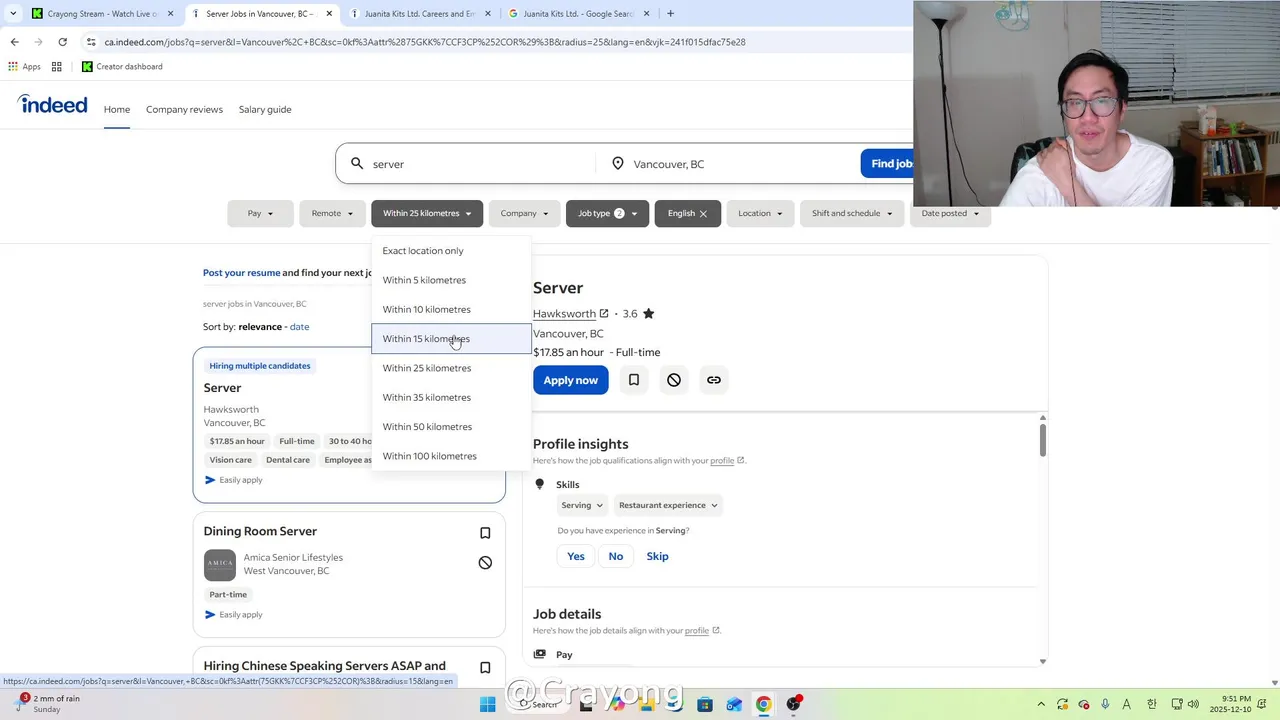Open the Location filter dropdown

[x=760, y=213]
